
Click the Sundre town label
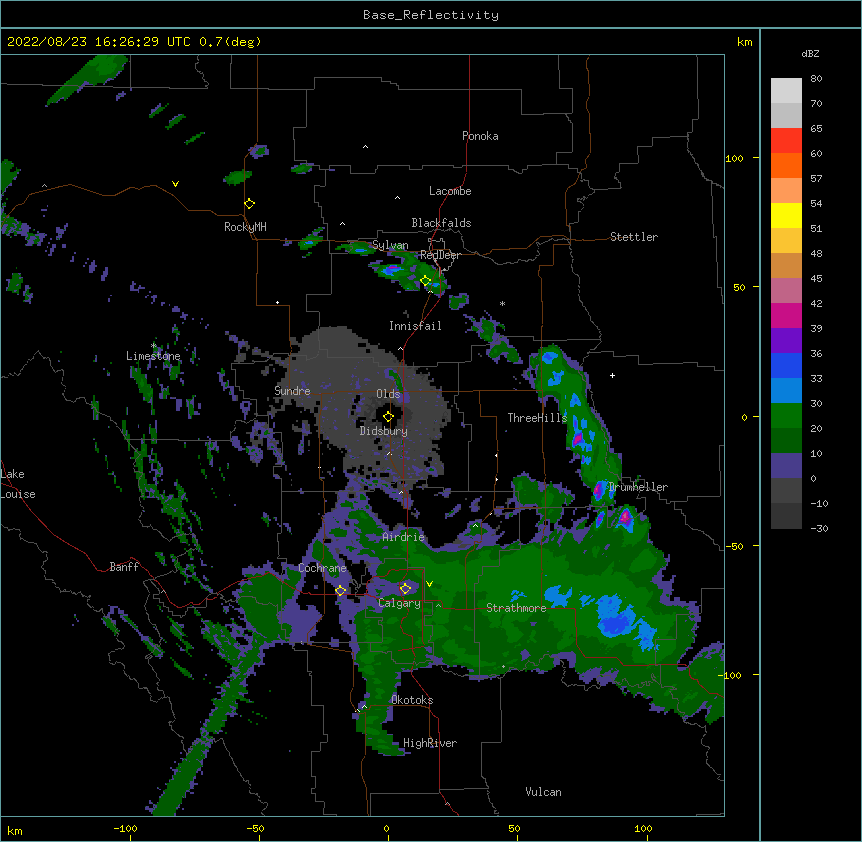pos(292,391)
